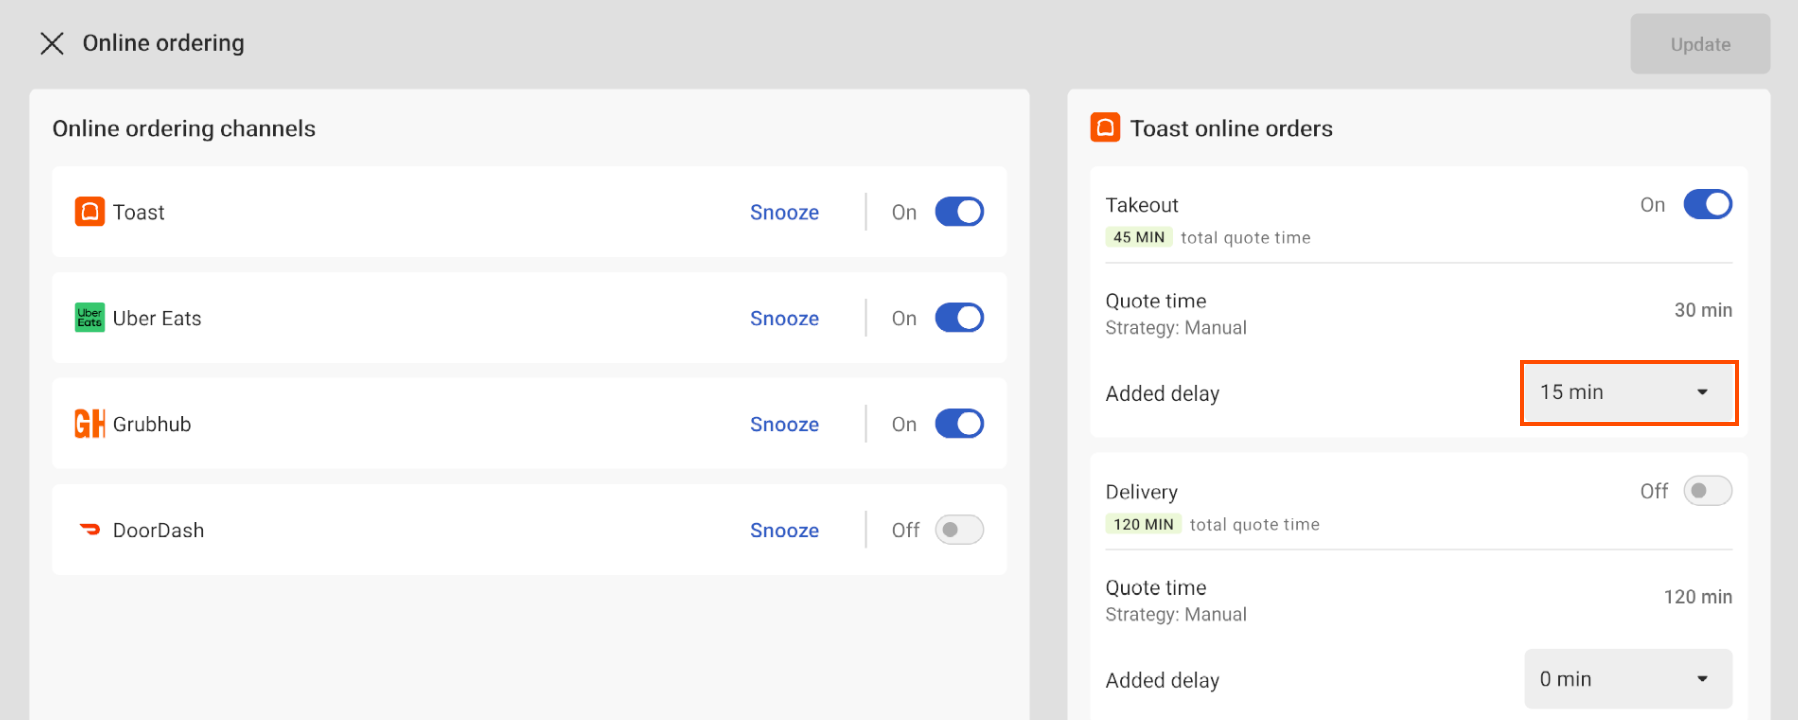This screenshot has height=720, width=1798.
Task: Click the Update button
Action: tap(1700, 44)
